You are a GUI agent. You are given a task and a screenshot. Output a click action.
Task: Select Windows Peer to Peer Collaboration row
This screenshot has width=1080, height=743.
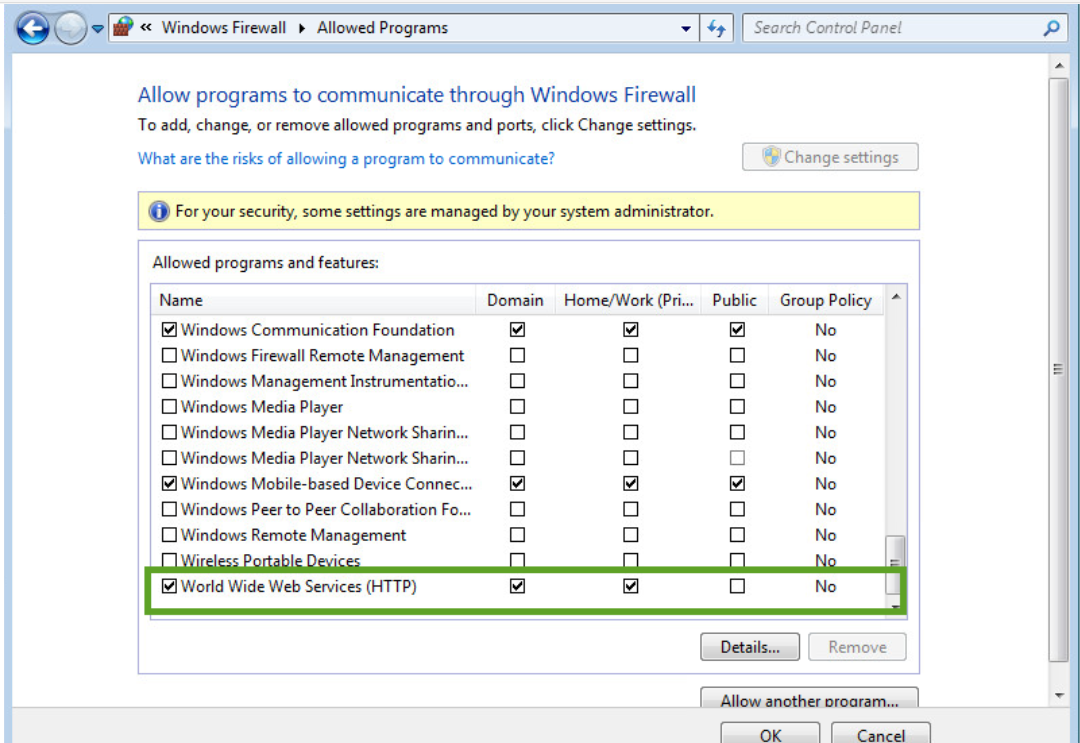518,510
